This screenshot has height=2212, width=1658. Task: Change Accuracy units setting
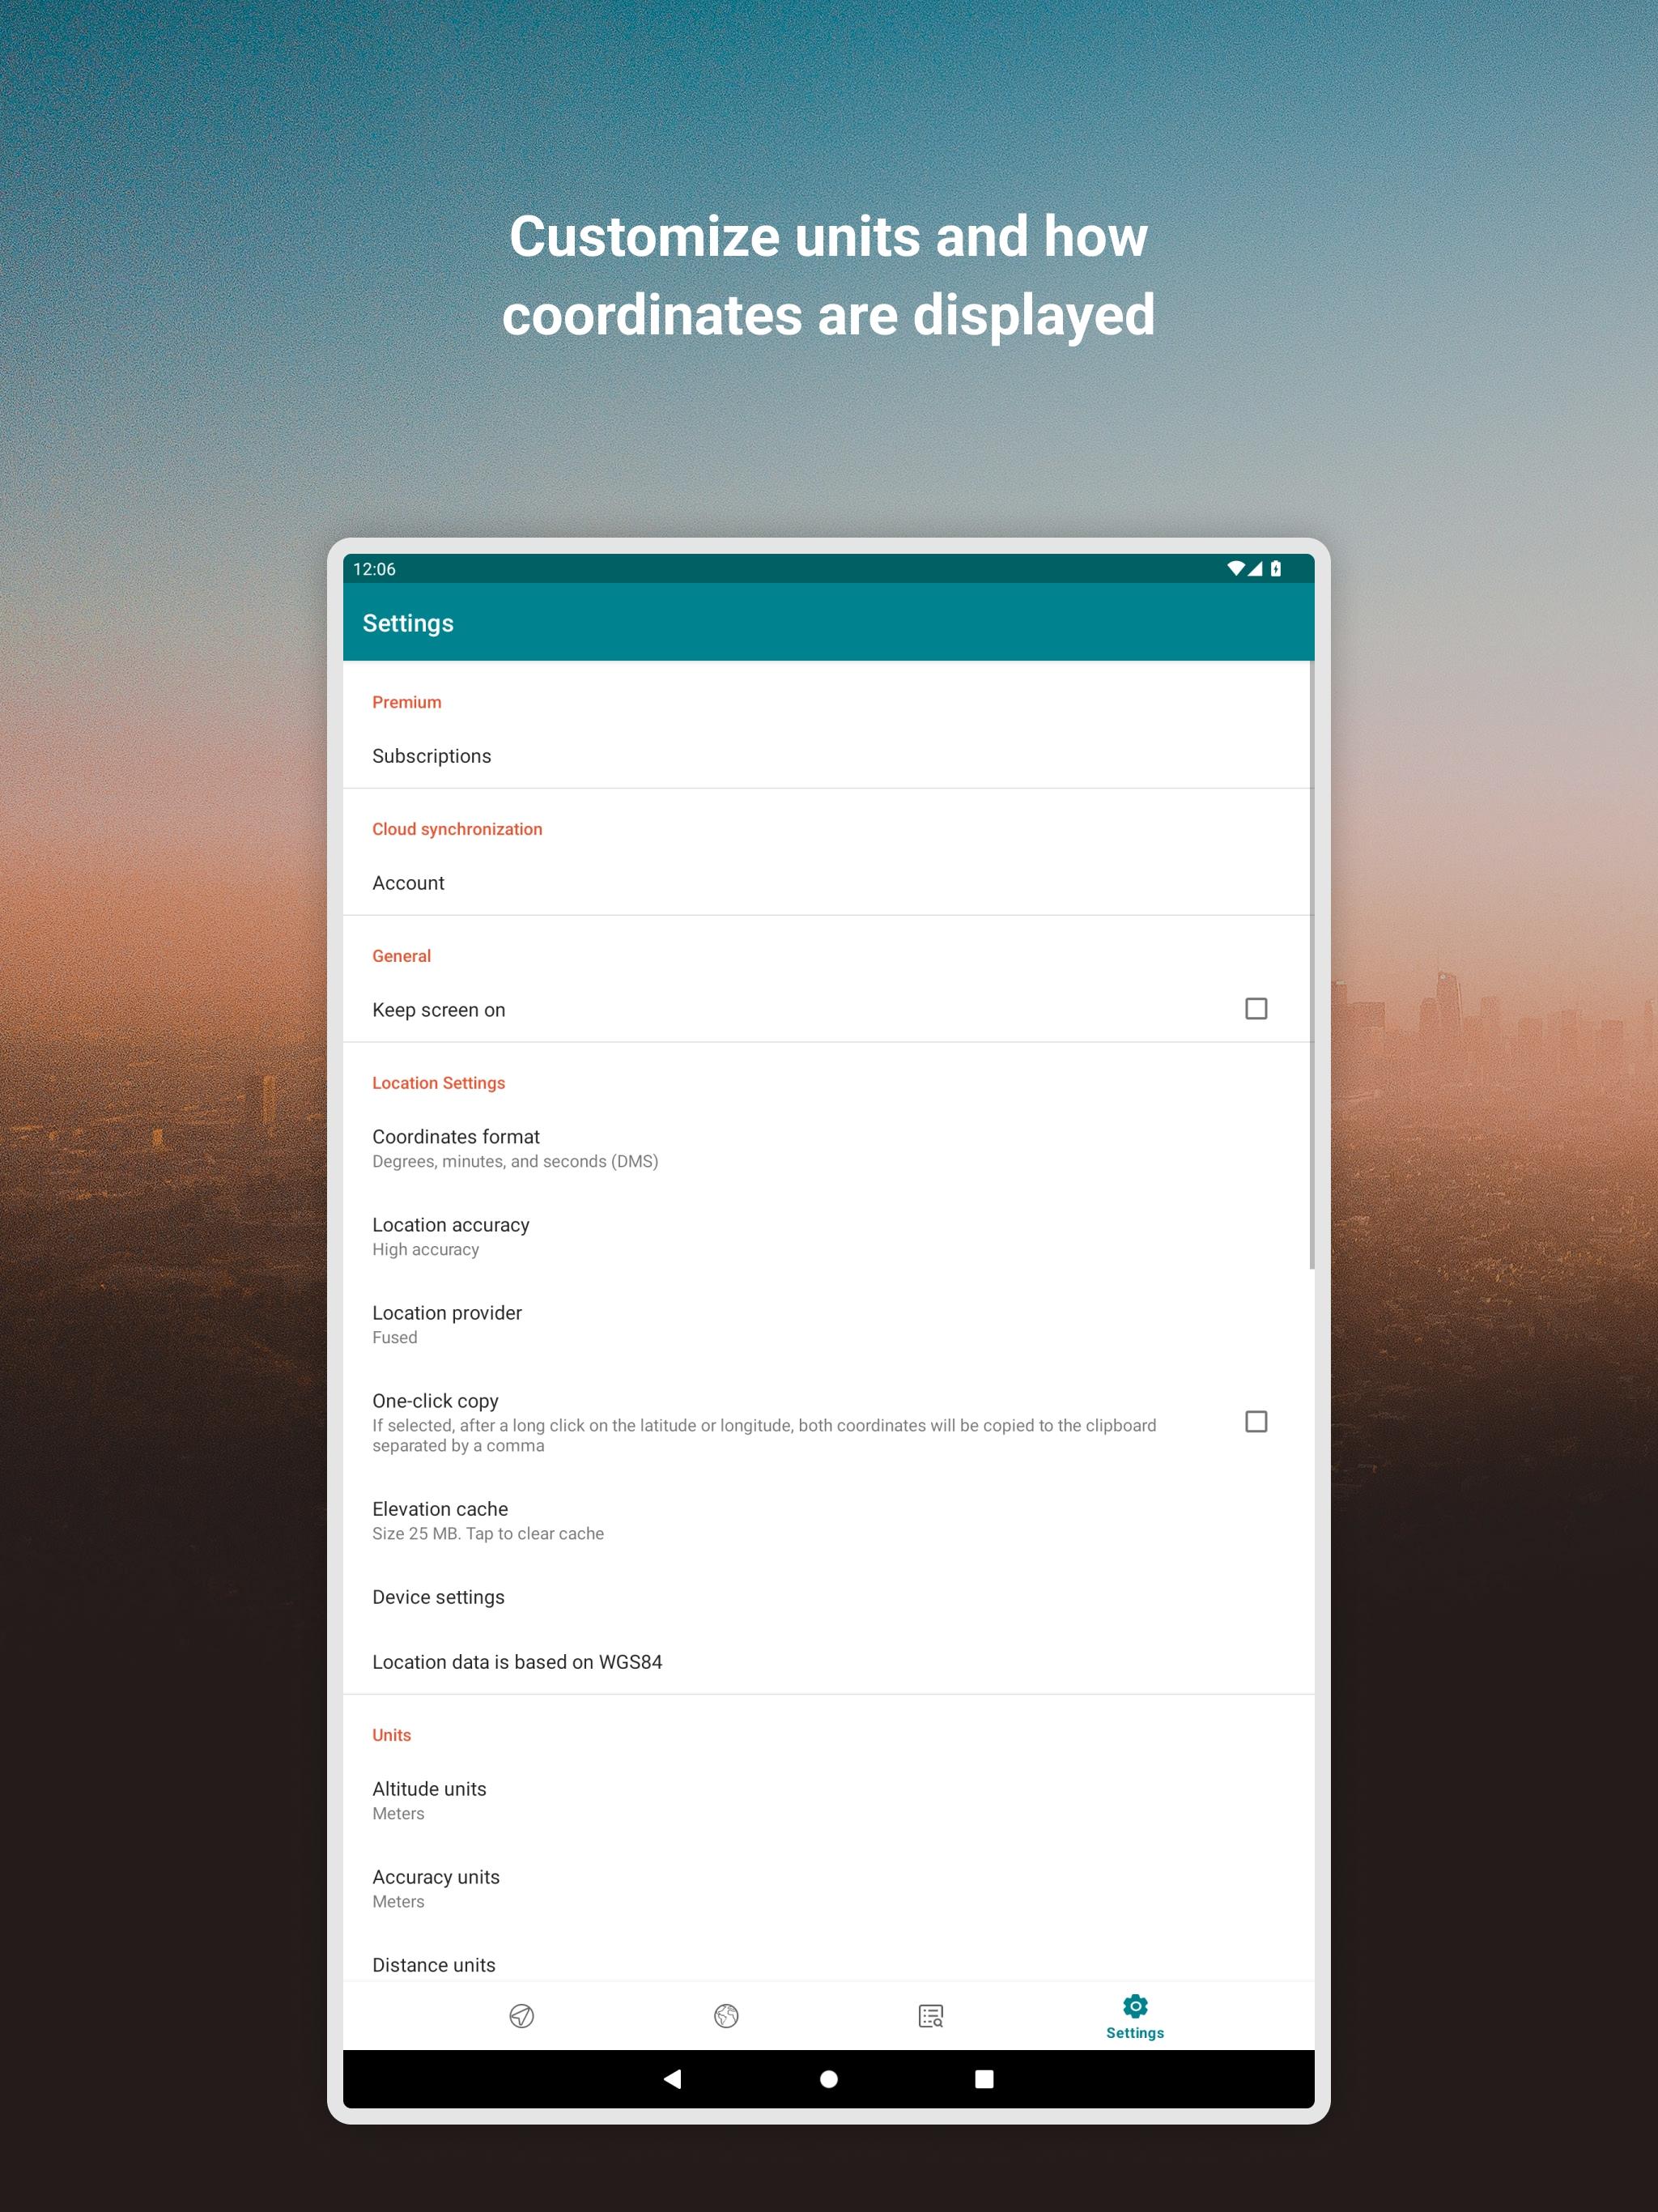tap(828, 1888)
